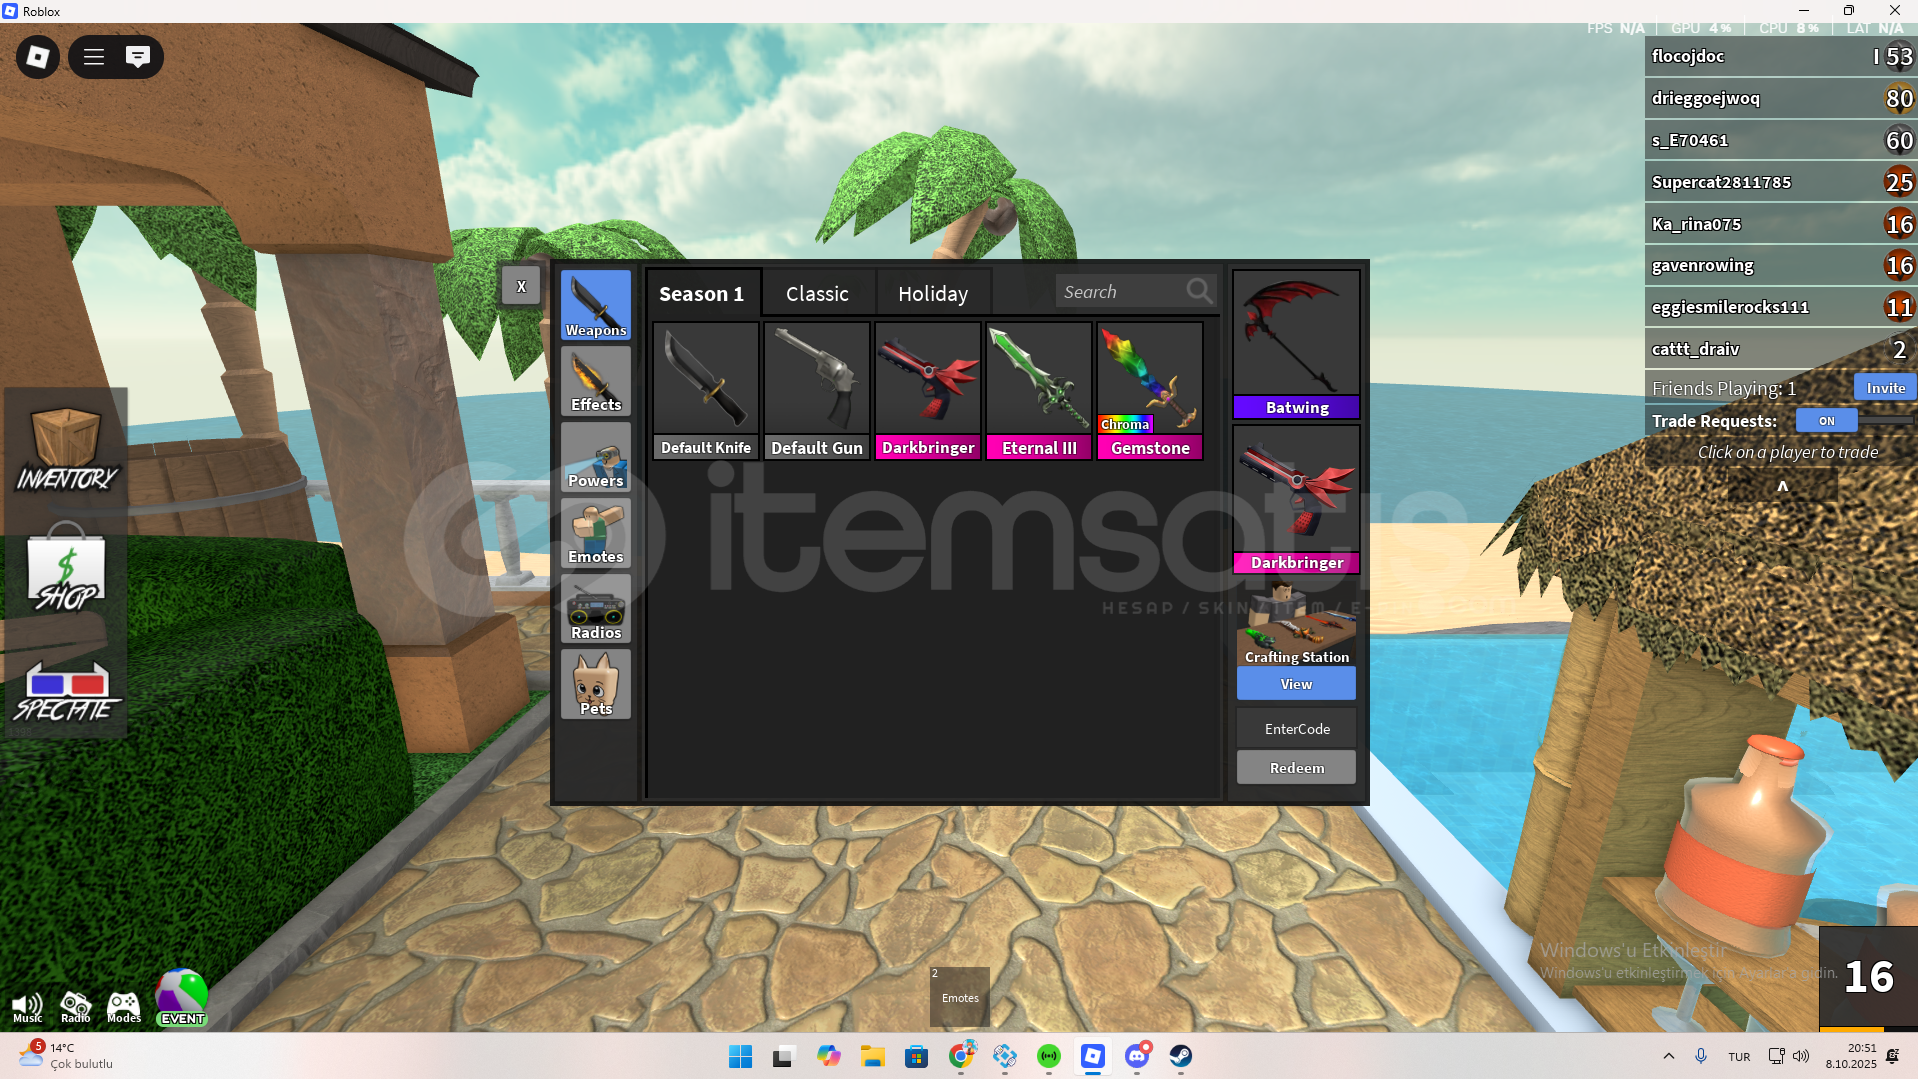1918x1079 pixels.
Task: Select the Emotes inventory category
Action: tap(596, 533)
